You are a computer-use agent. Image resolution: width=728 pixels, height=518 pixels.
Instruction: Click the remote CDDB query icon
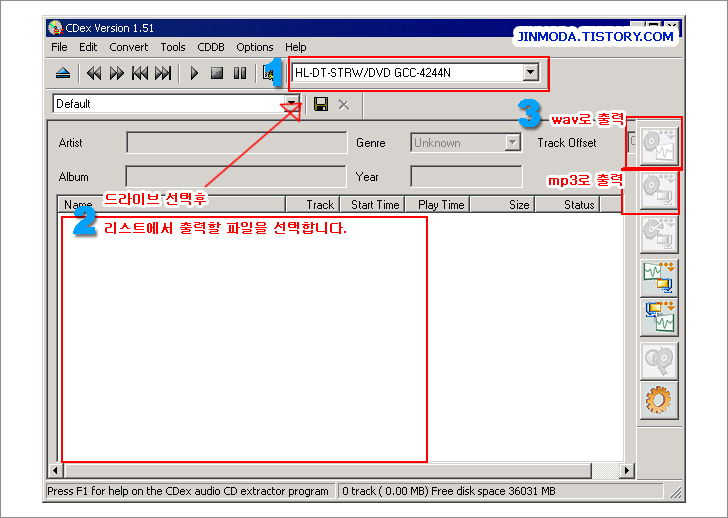(658, 361)
